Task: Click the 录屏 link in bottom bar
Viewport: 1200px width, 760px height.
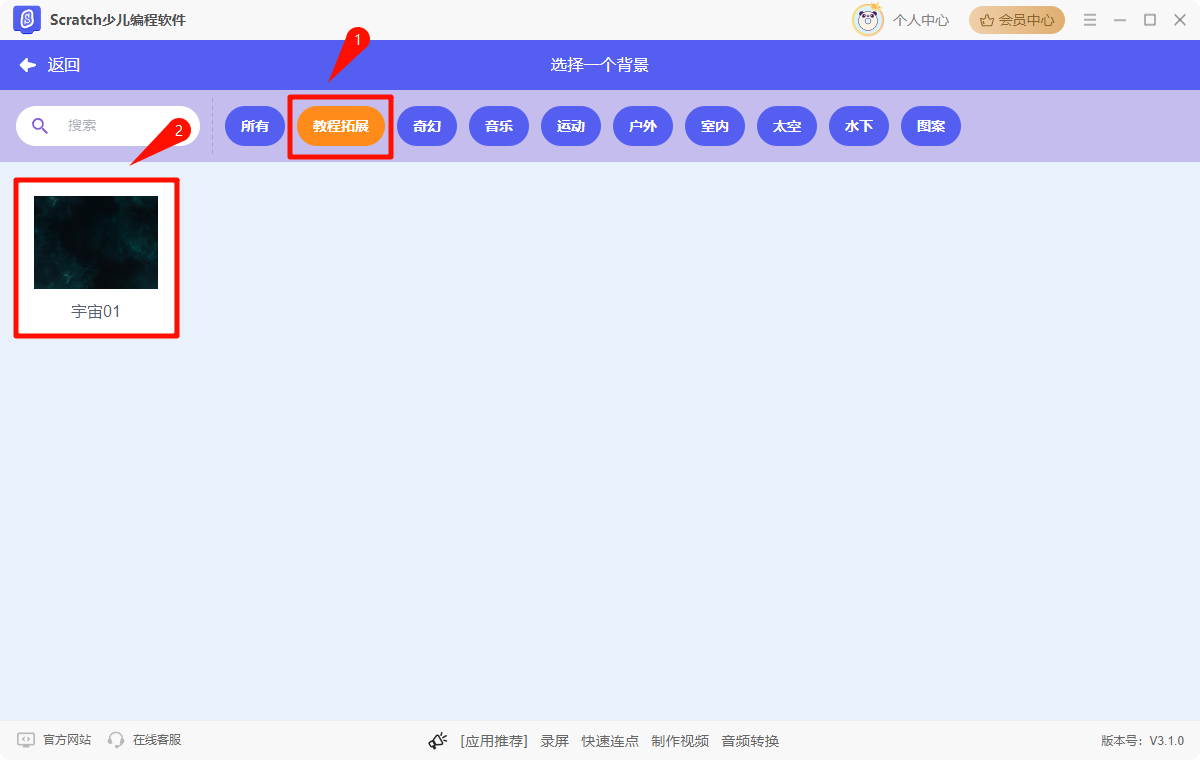Action: coord(554,740)
